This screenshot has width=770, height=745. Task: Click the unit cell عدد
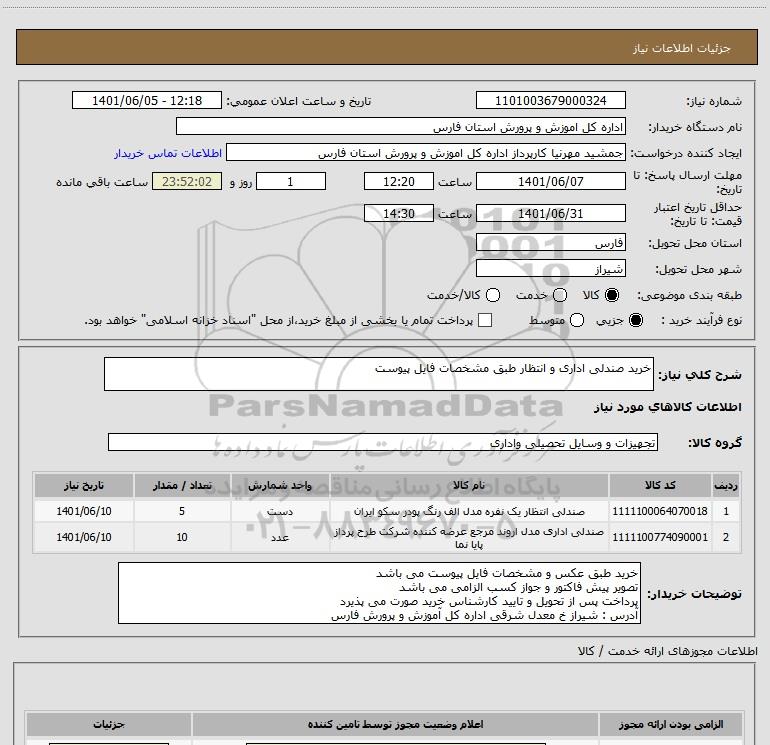(x=280, y=537)
